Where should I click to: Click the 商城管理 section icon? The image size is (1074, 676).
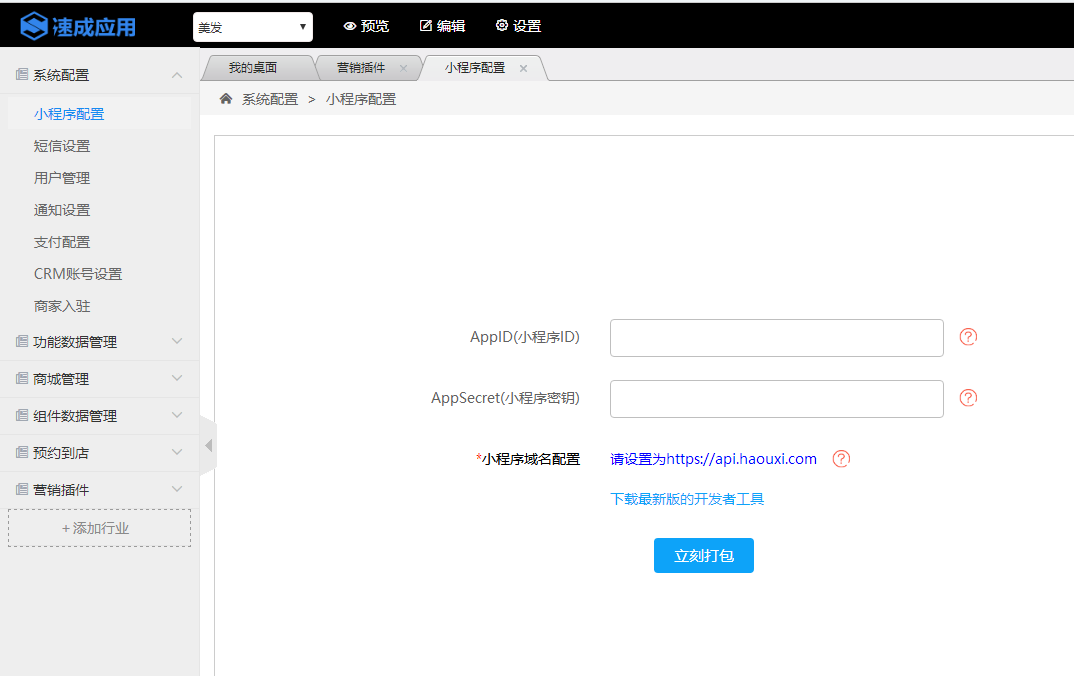(22, 378)
